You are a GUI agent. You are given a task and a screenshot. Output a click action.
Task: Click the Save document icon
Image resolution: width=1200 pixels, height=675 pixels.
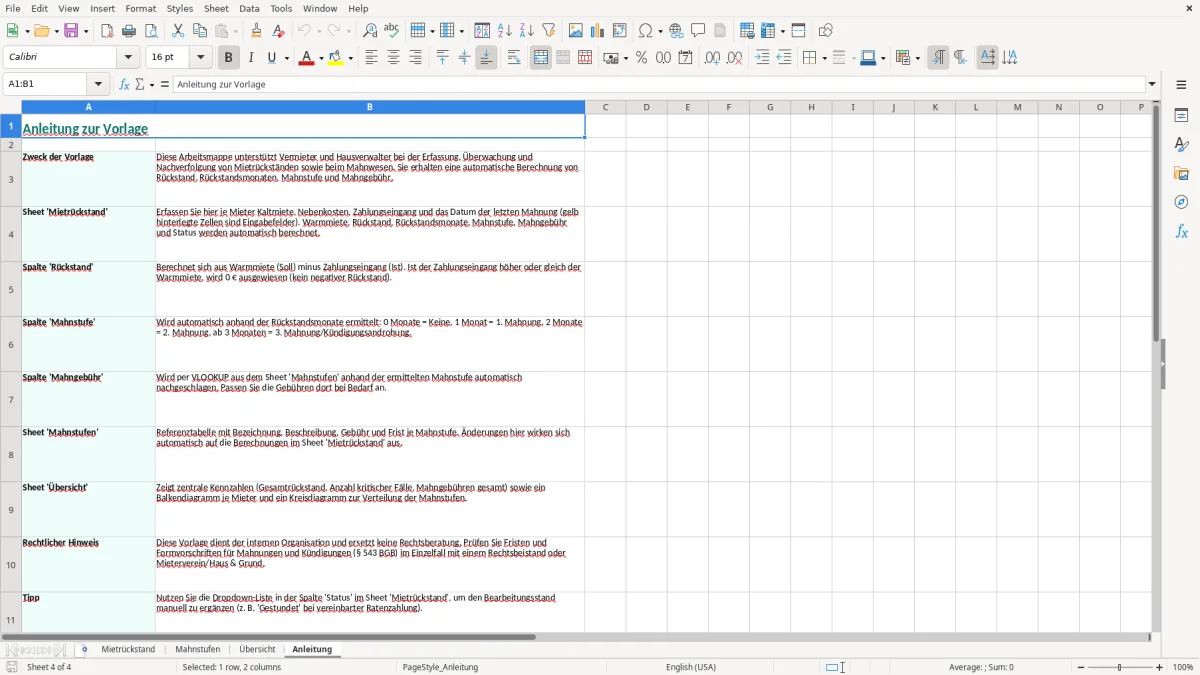(x=71, y=31)
